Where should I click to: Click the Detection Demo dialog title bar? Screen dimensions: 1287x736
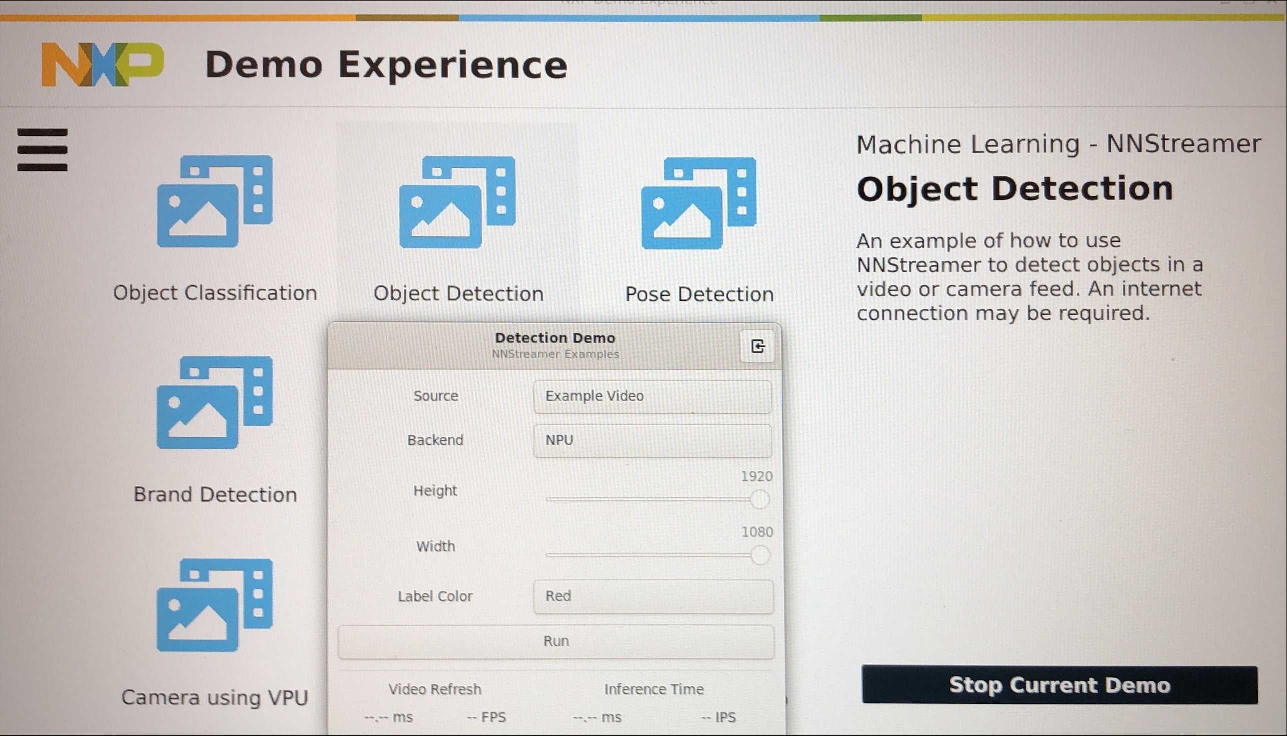coord(555,345)
